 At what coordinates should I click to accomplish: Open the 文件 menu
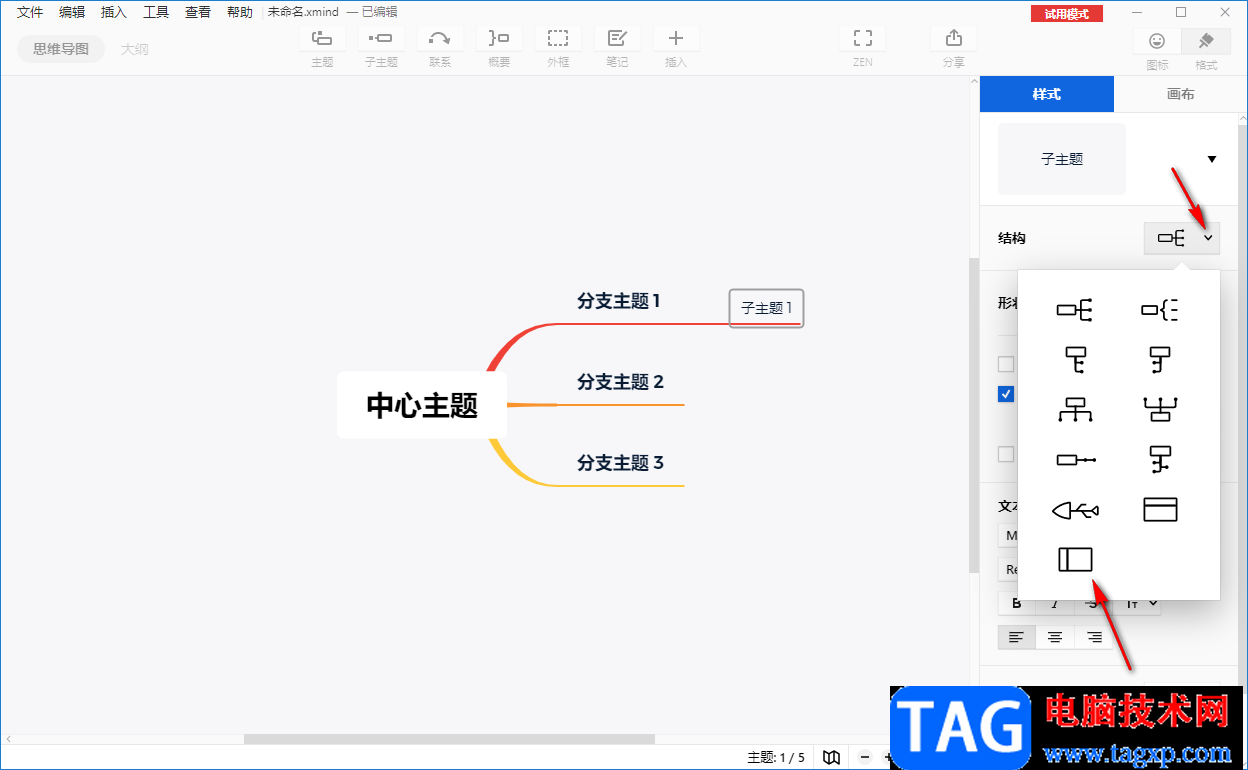click(30, 12)
